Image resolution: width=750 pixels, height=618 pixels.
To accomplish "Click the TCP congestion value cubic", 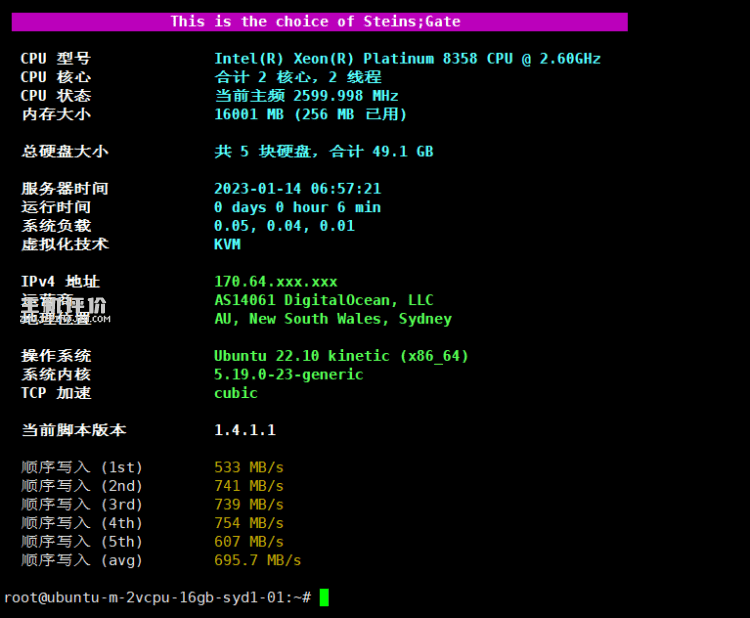I will 235,393.
